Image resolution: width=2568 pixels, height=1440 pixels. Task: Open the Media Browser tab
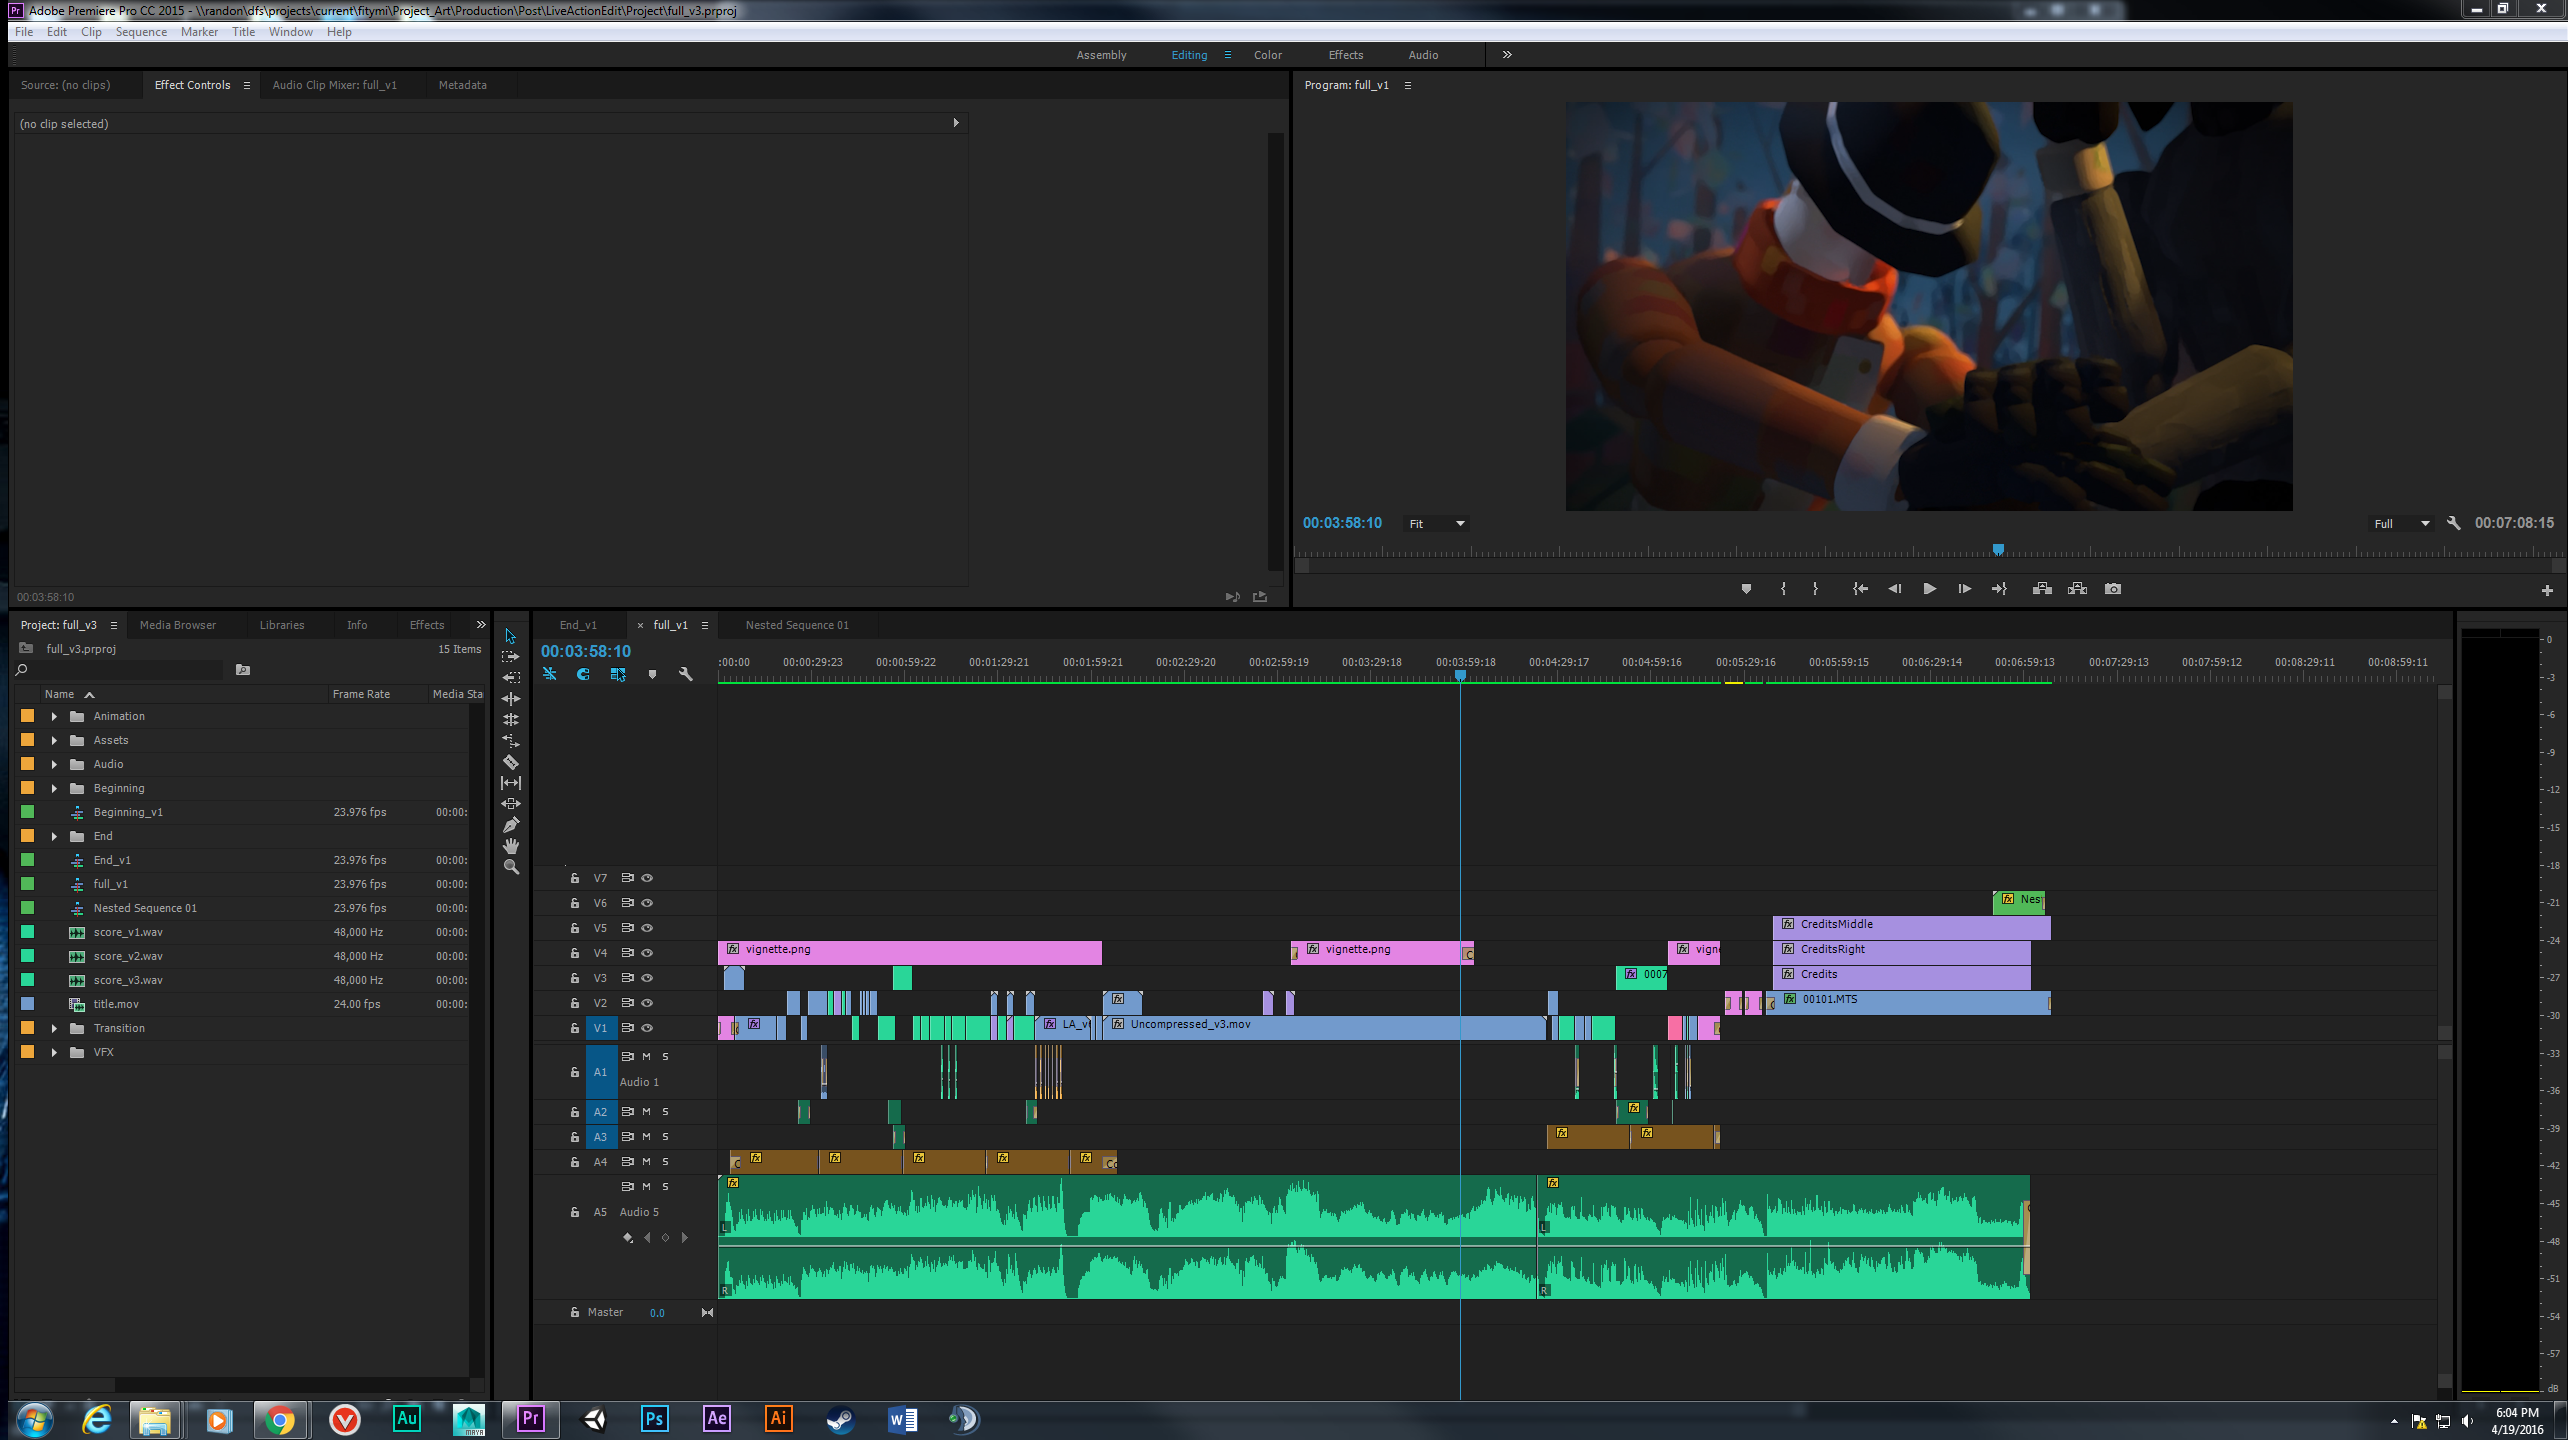(178, 625)
